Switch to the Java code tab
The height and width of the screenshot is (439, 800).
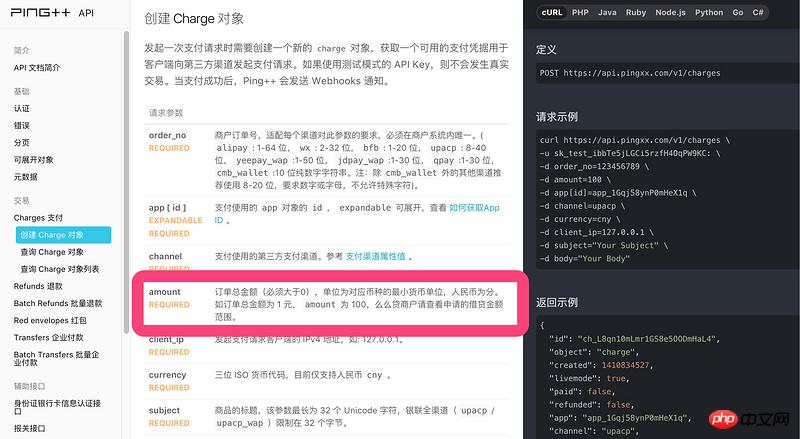[x=607, y=12]
